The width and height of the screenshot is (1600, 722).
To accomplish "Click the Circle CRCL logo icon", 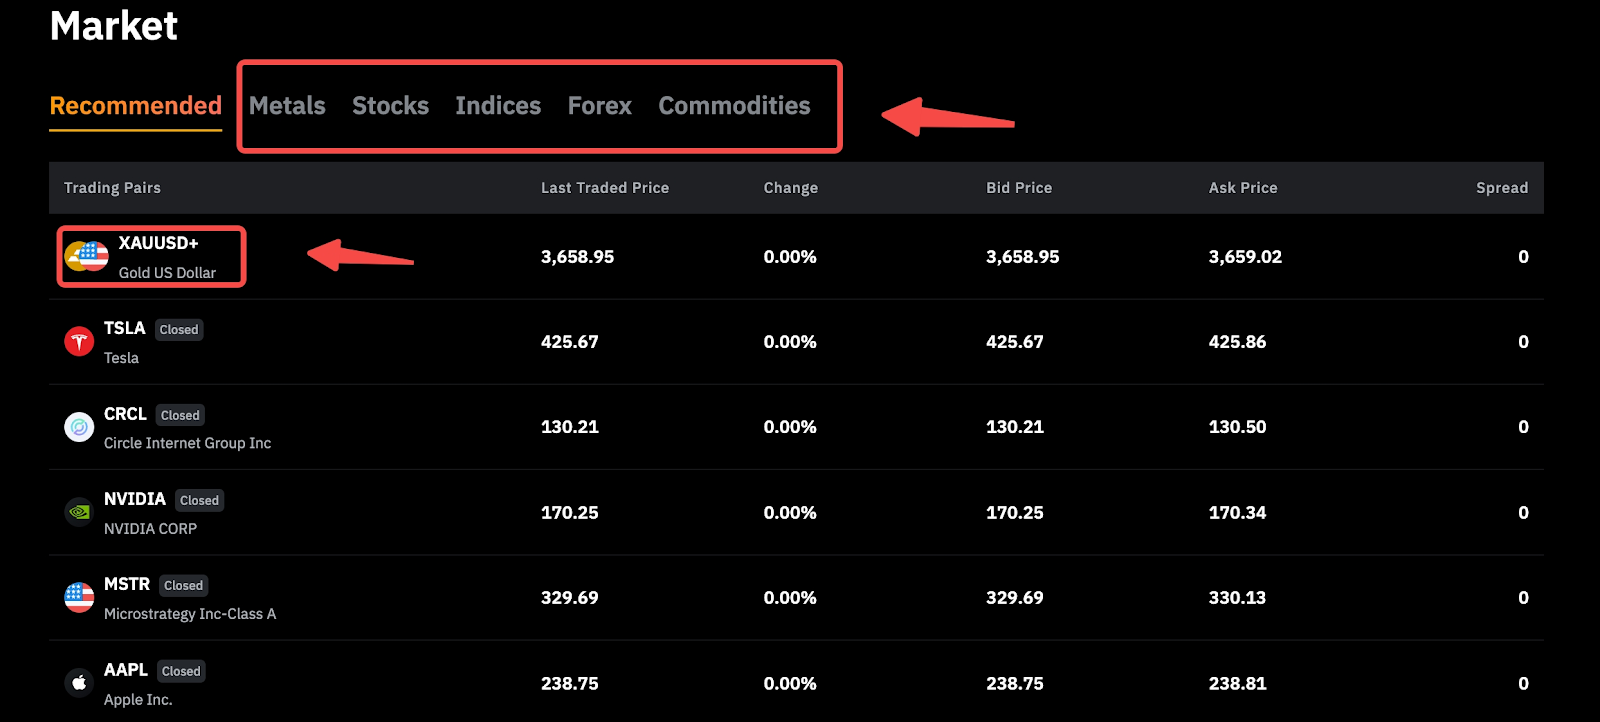I will [x=79, y=428].
